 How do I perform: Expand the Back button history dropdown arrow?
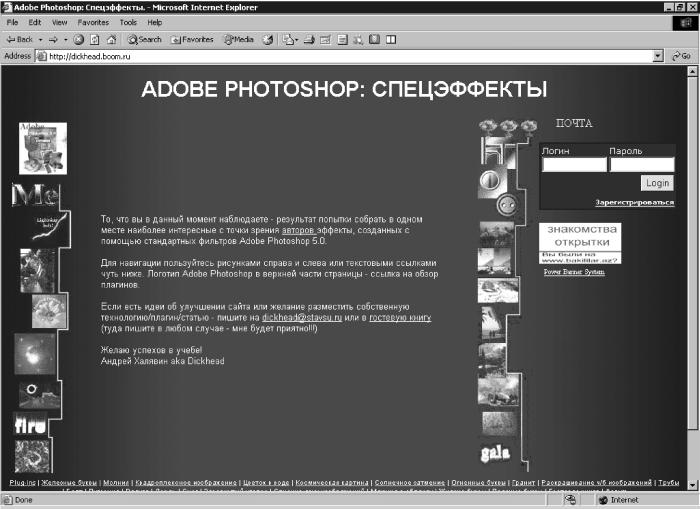point(40,40)
